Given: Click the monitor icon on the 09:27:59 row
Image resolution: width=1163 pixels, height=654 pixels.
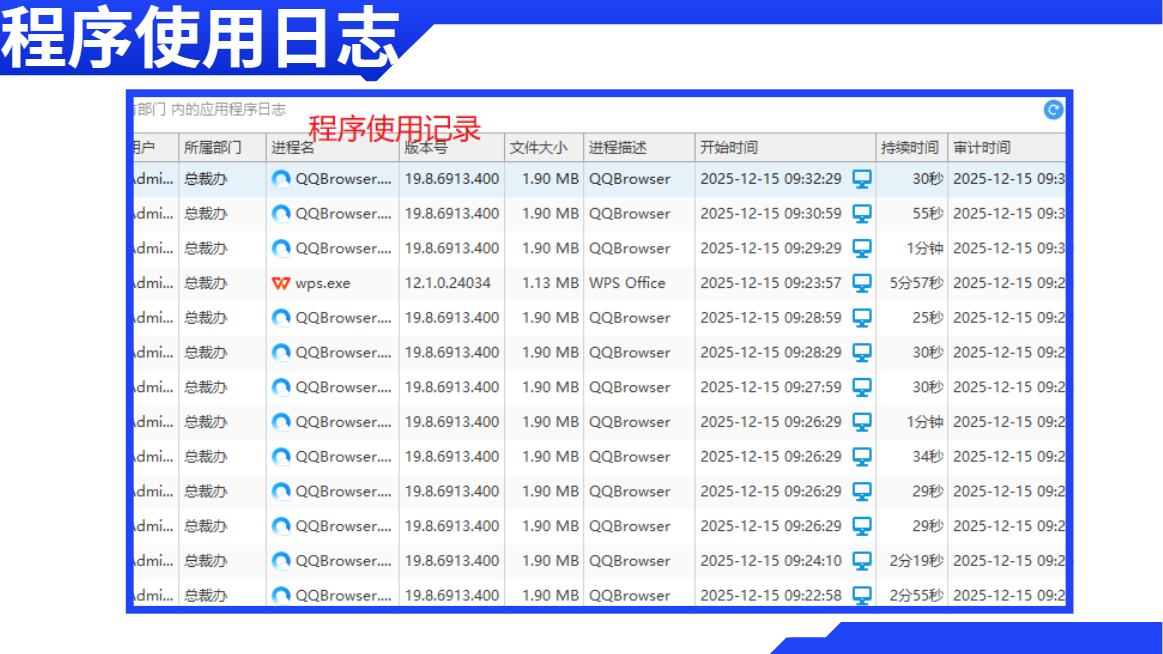Looking at the screenshot, I should coord(862,387).
